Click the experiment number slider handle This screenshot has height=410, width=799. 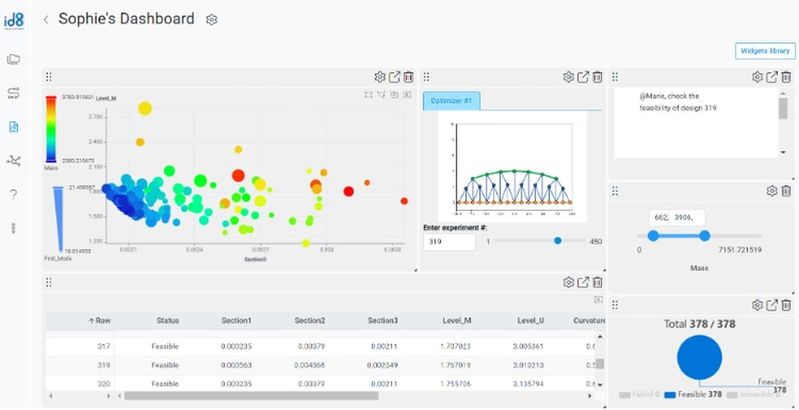(557, 241)
